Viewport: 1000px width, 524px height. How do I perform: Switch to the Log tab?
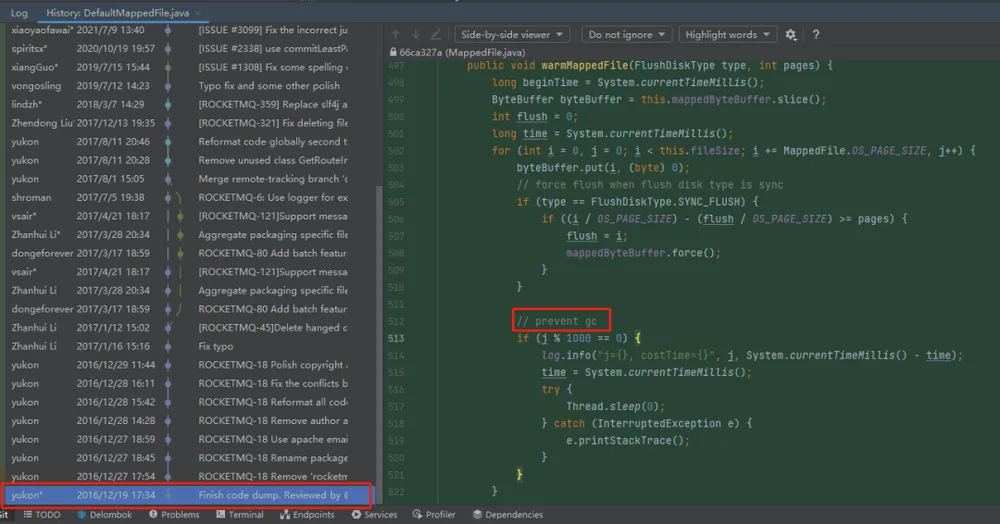(x=19, y=13)
